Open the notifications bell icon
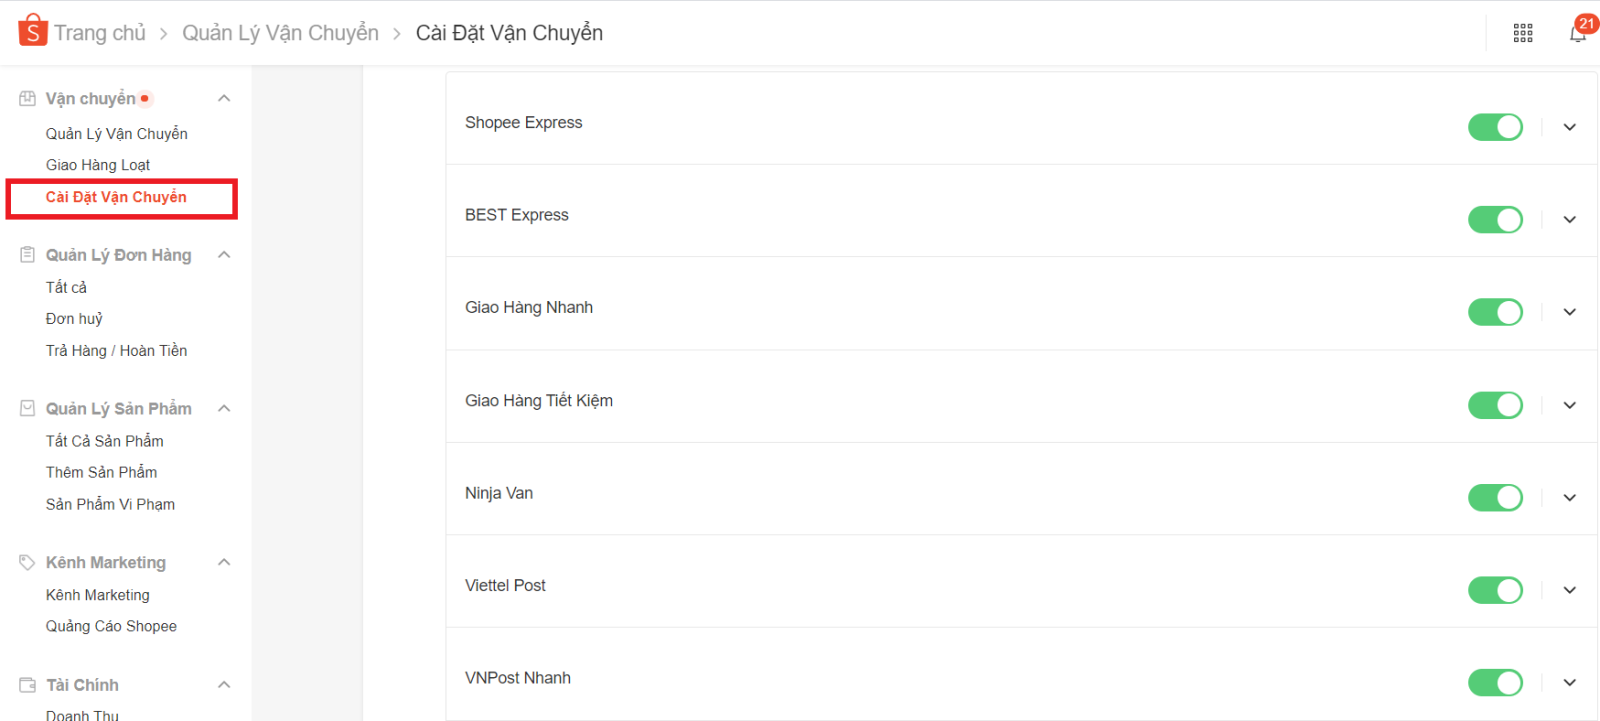The height and width of the screenshot is (721, 1600). click(1577, 34)
